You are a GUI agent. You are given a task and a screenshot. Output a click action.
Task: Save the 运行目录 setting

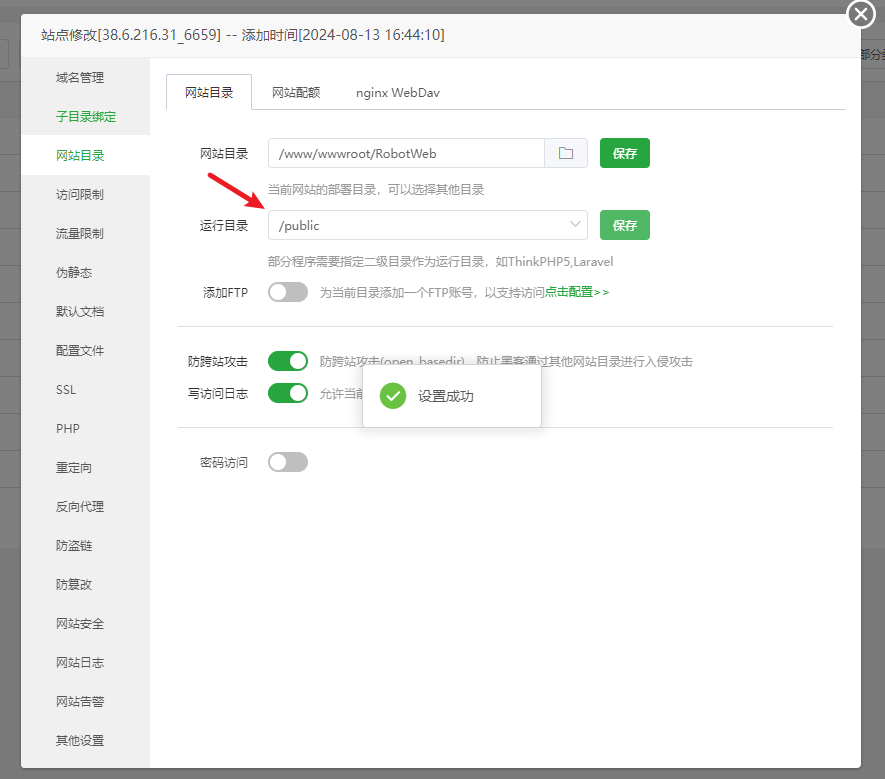[x=624, y=225]
